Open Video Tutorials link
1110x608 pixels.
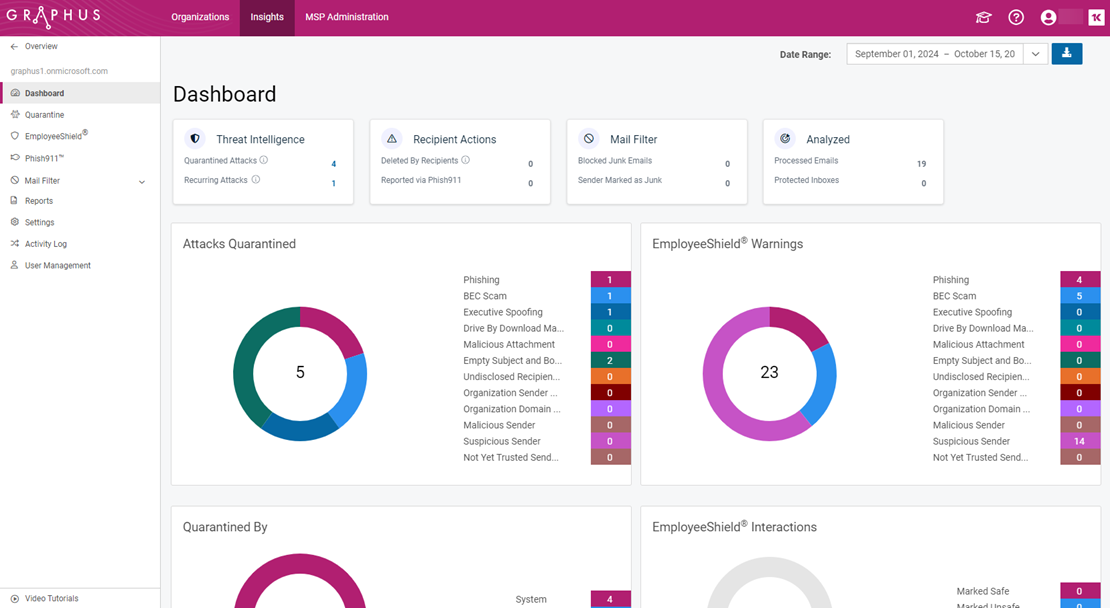52,598
